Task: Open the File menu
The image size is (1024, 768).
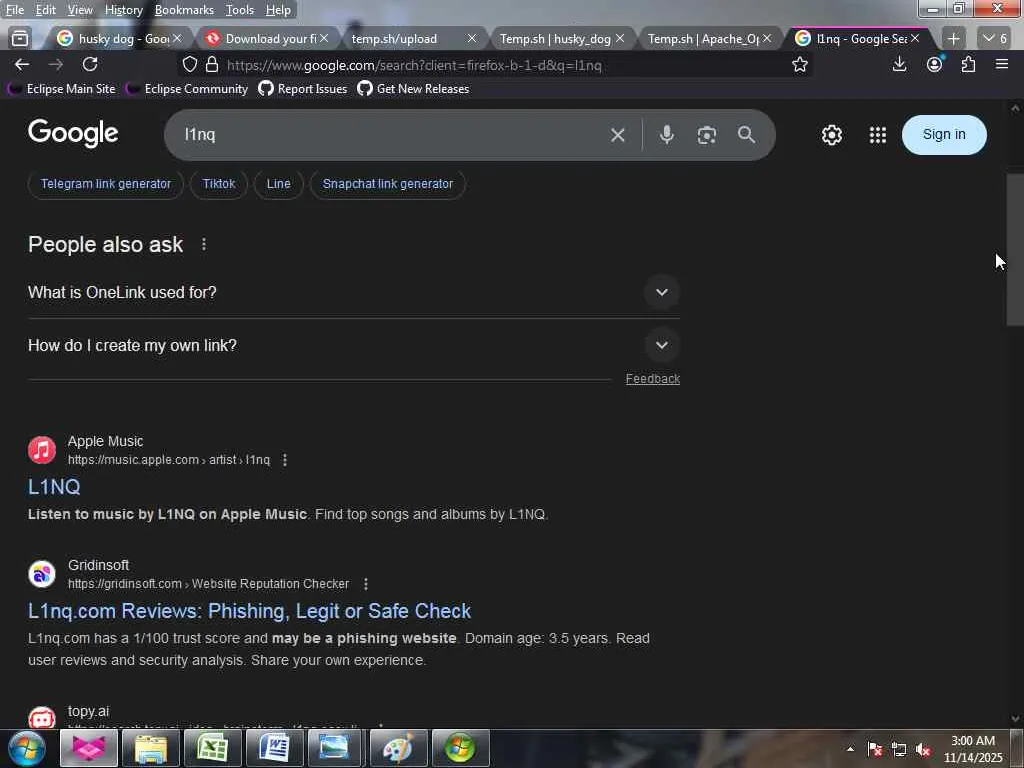Action: point(14,10)
